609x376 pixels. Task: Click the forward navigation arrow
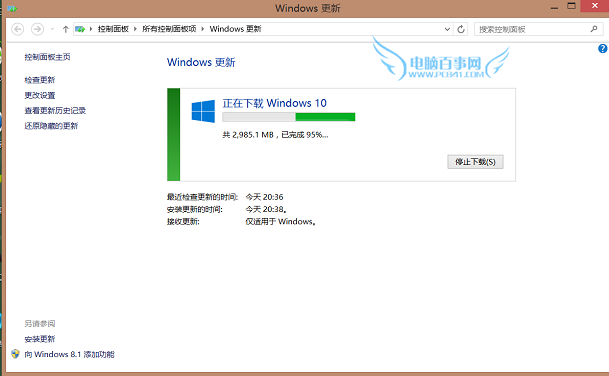point(37,29)
